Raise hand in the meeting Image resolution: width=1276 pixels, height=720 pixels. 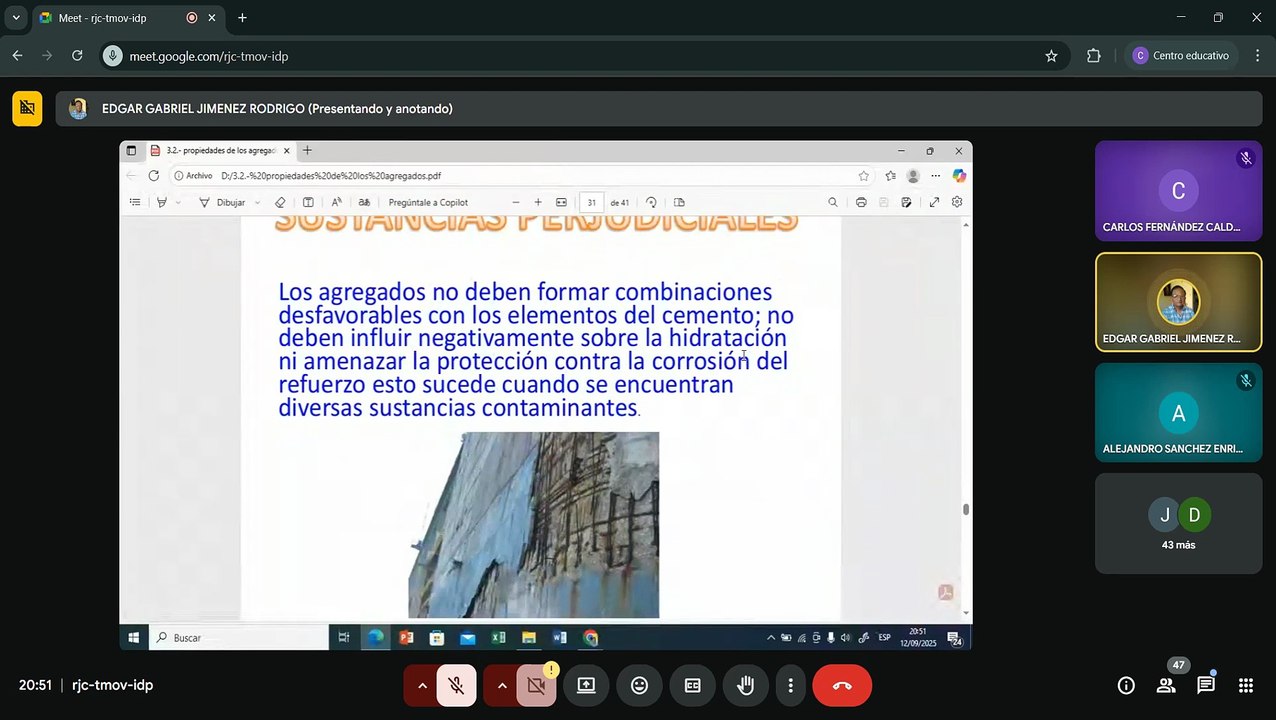click(x=745, y=686)
